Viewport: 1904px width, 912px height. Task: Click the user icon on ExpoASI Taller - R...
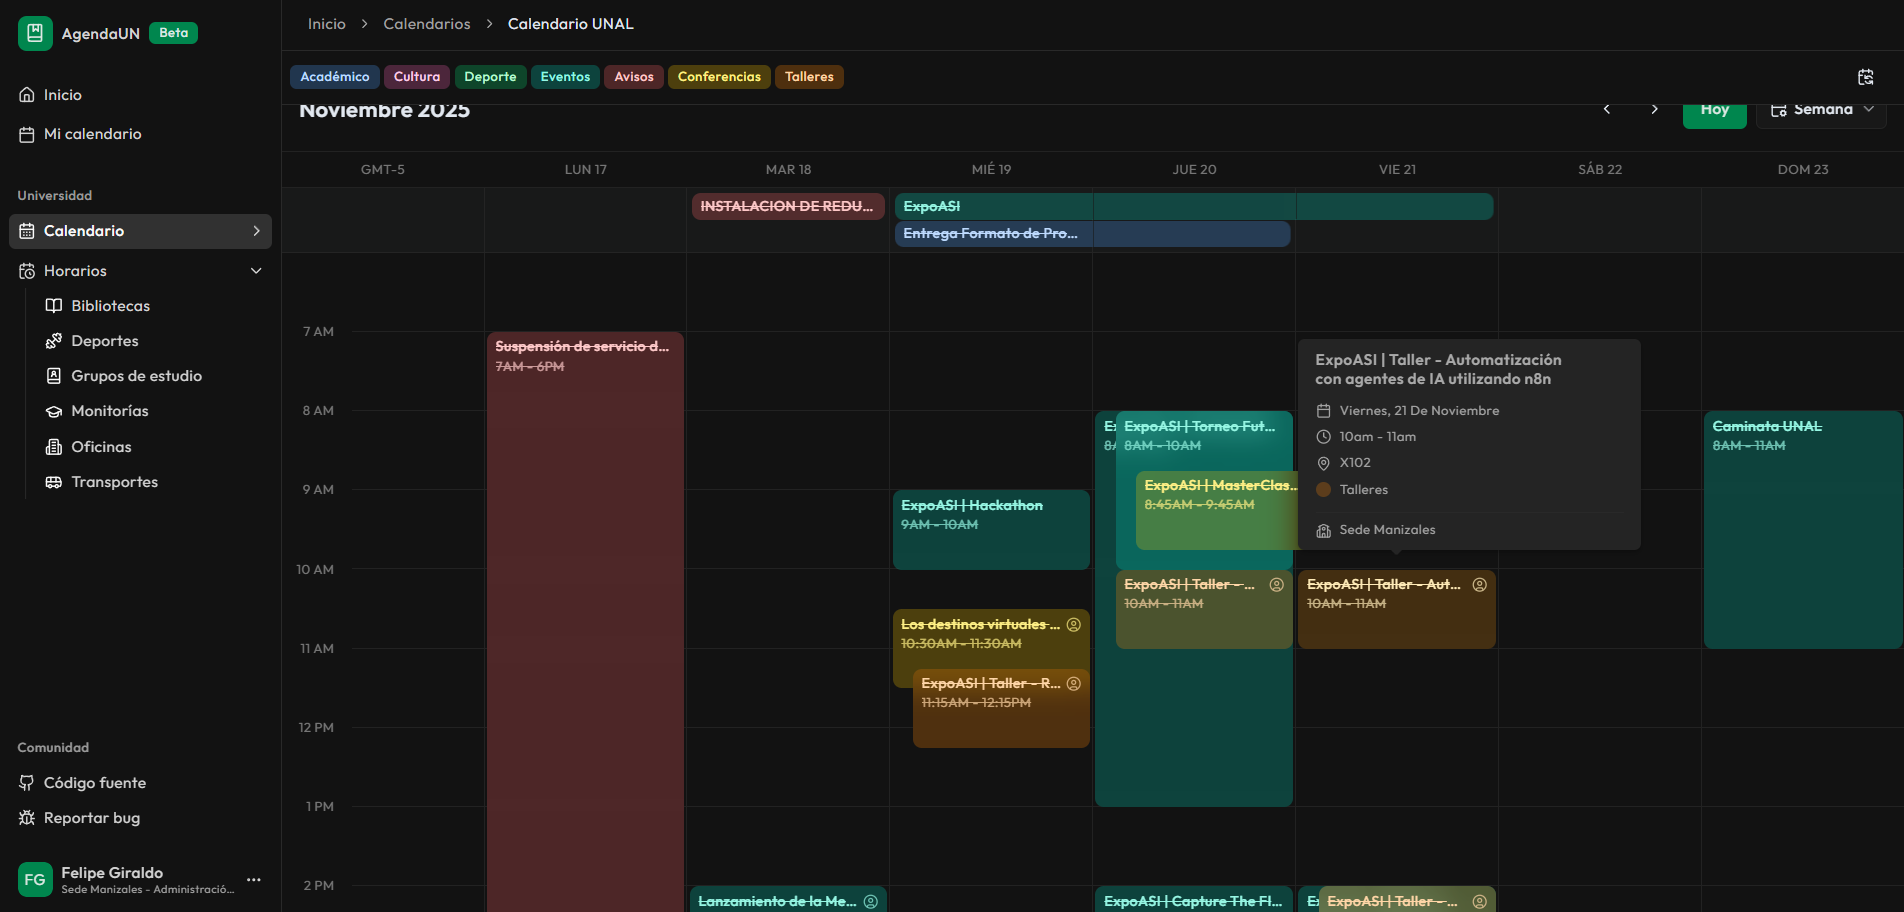(1074, 684)
